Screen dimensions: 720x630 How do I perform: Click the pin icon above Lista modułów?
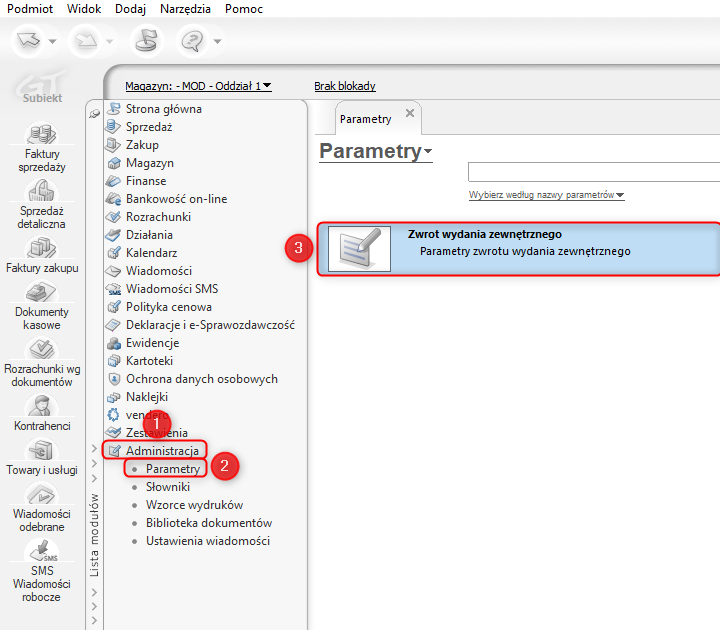95,113
